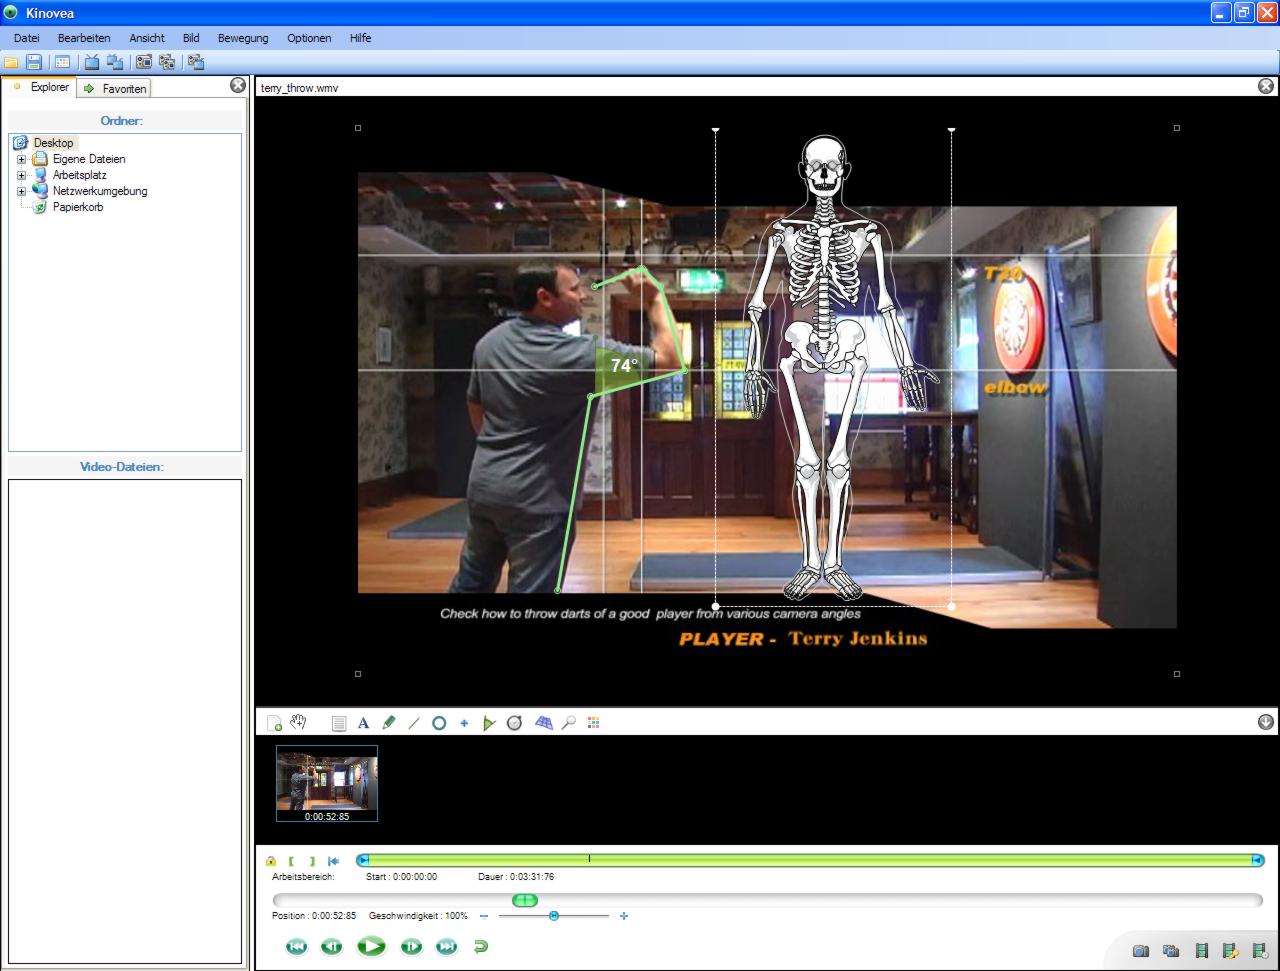Open the color profile palette
This screenshot has width=1280, height=971.
594,723
